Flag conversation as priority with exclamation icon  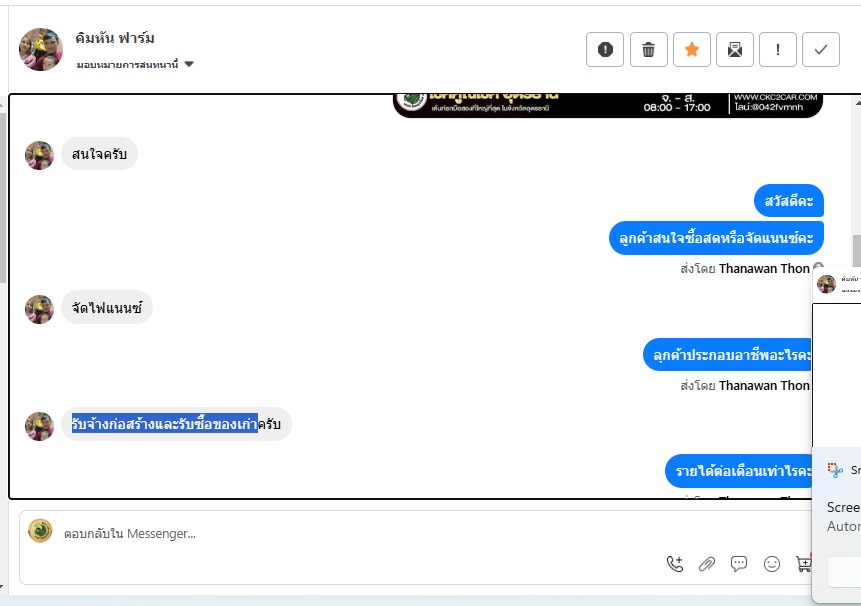[x=778, y=49]
